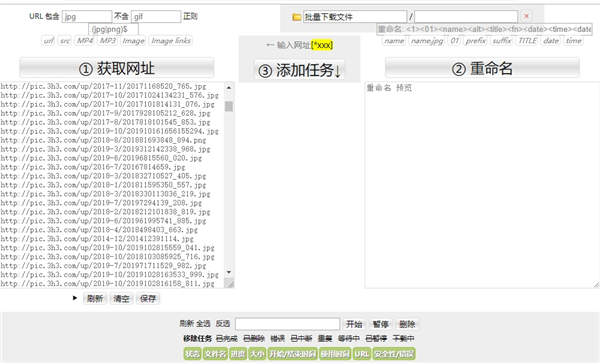Click URL line ending 201881693848_894.png
The image size is (600, 363).
tap(103, 140)
